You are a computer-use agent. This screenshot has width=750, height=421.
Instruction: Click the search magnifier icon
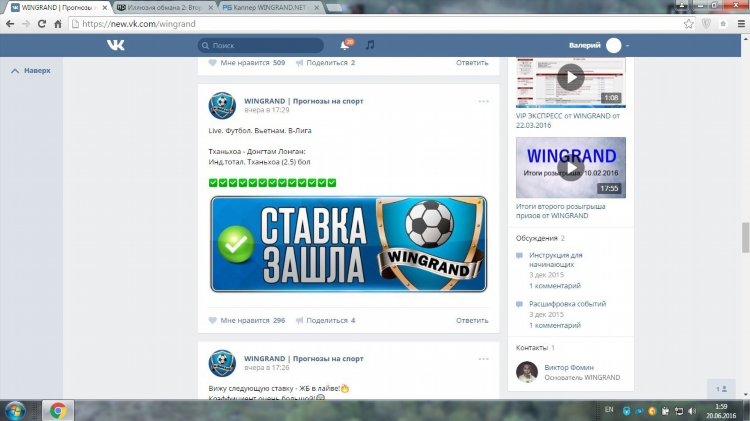(205, 45)
